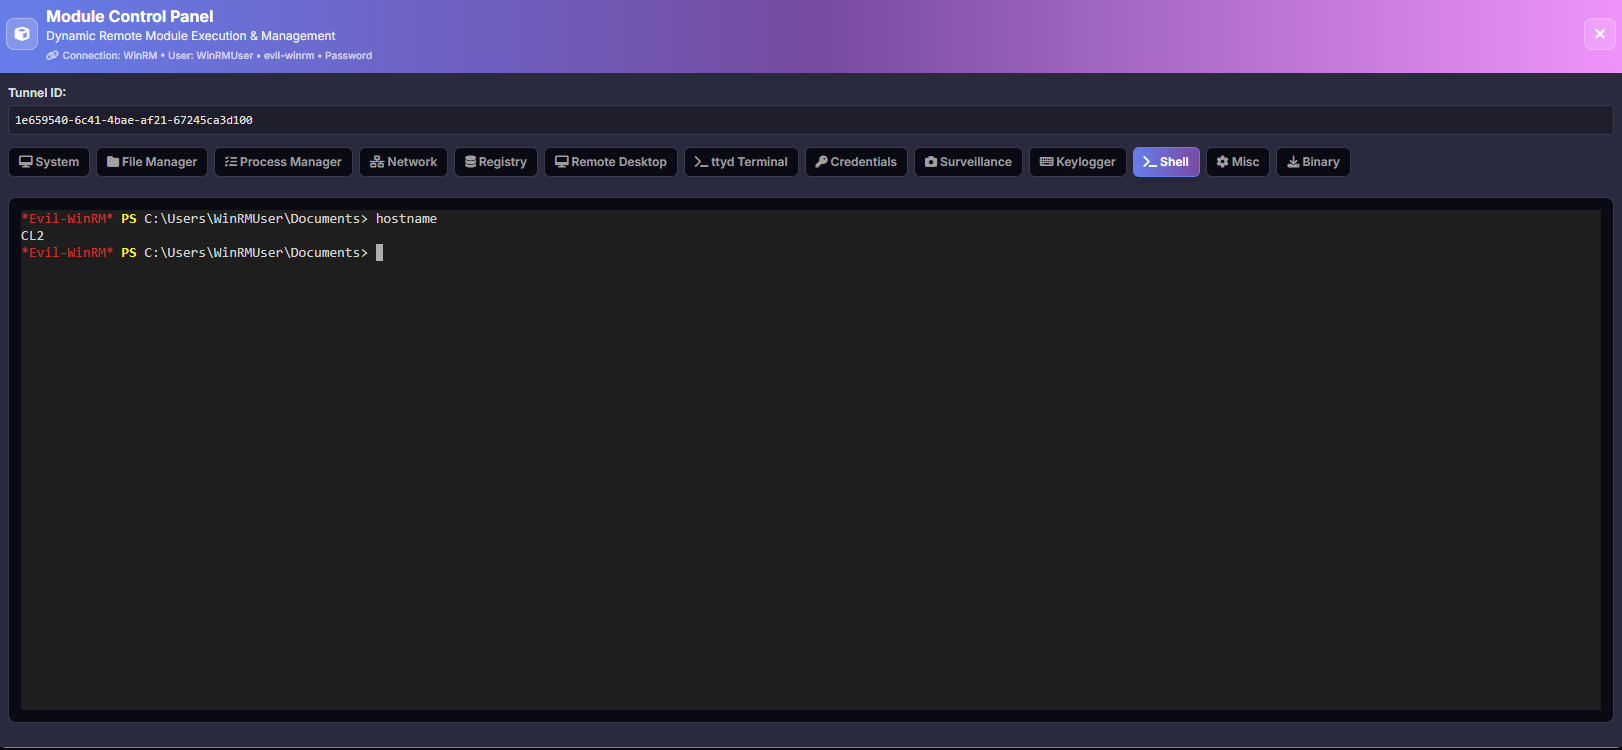Image resolution: width=1622 pixels, height=750 pixels.
Task: Click the terminal cursor at the empty prompt
Action: click(x=380, y=253)
